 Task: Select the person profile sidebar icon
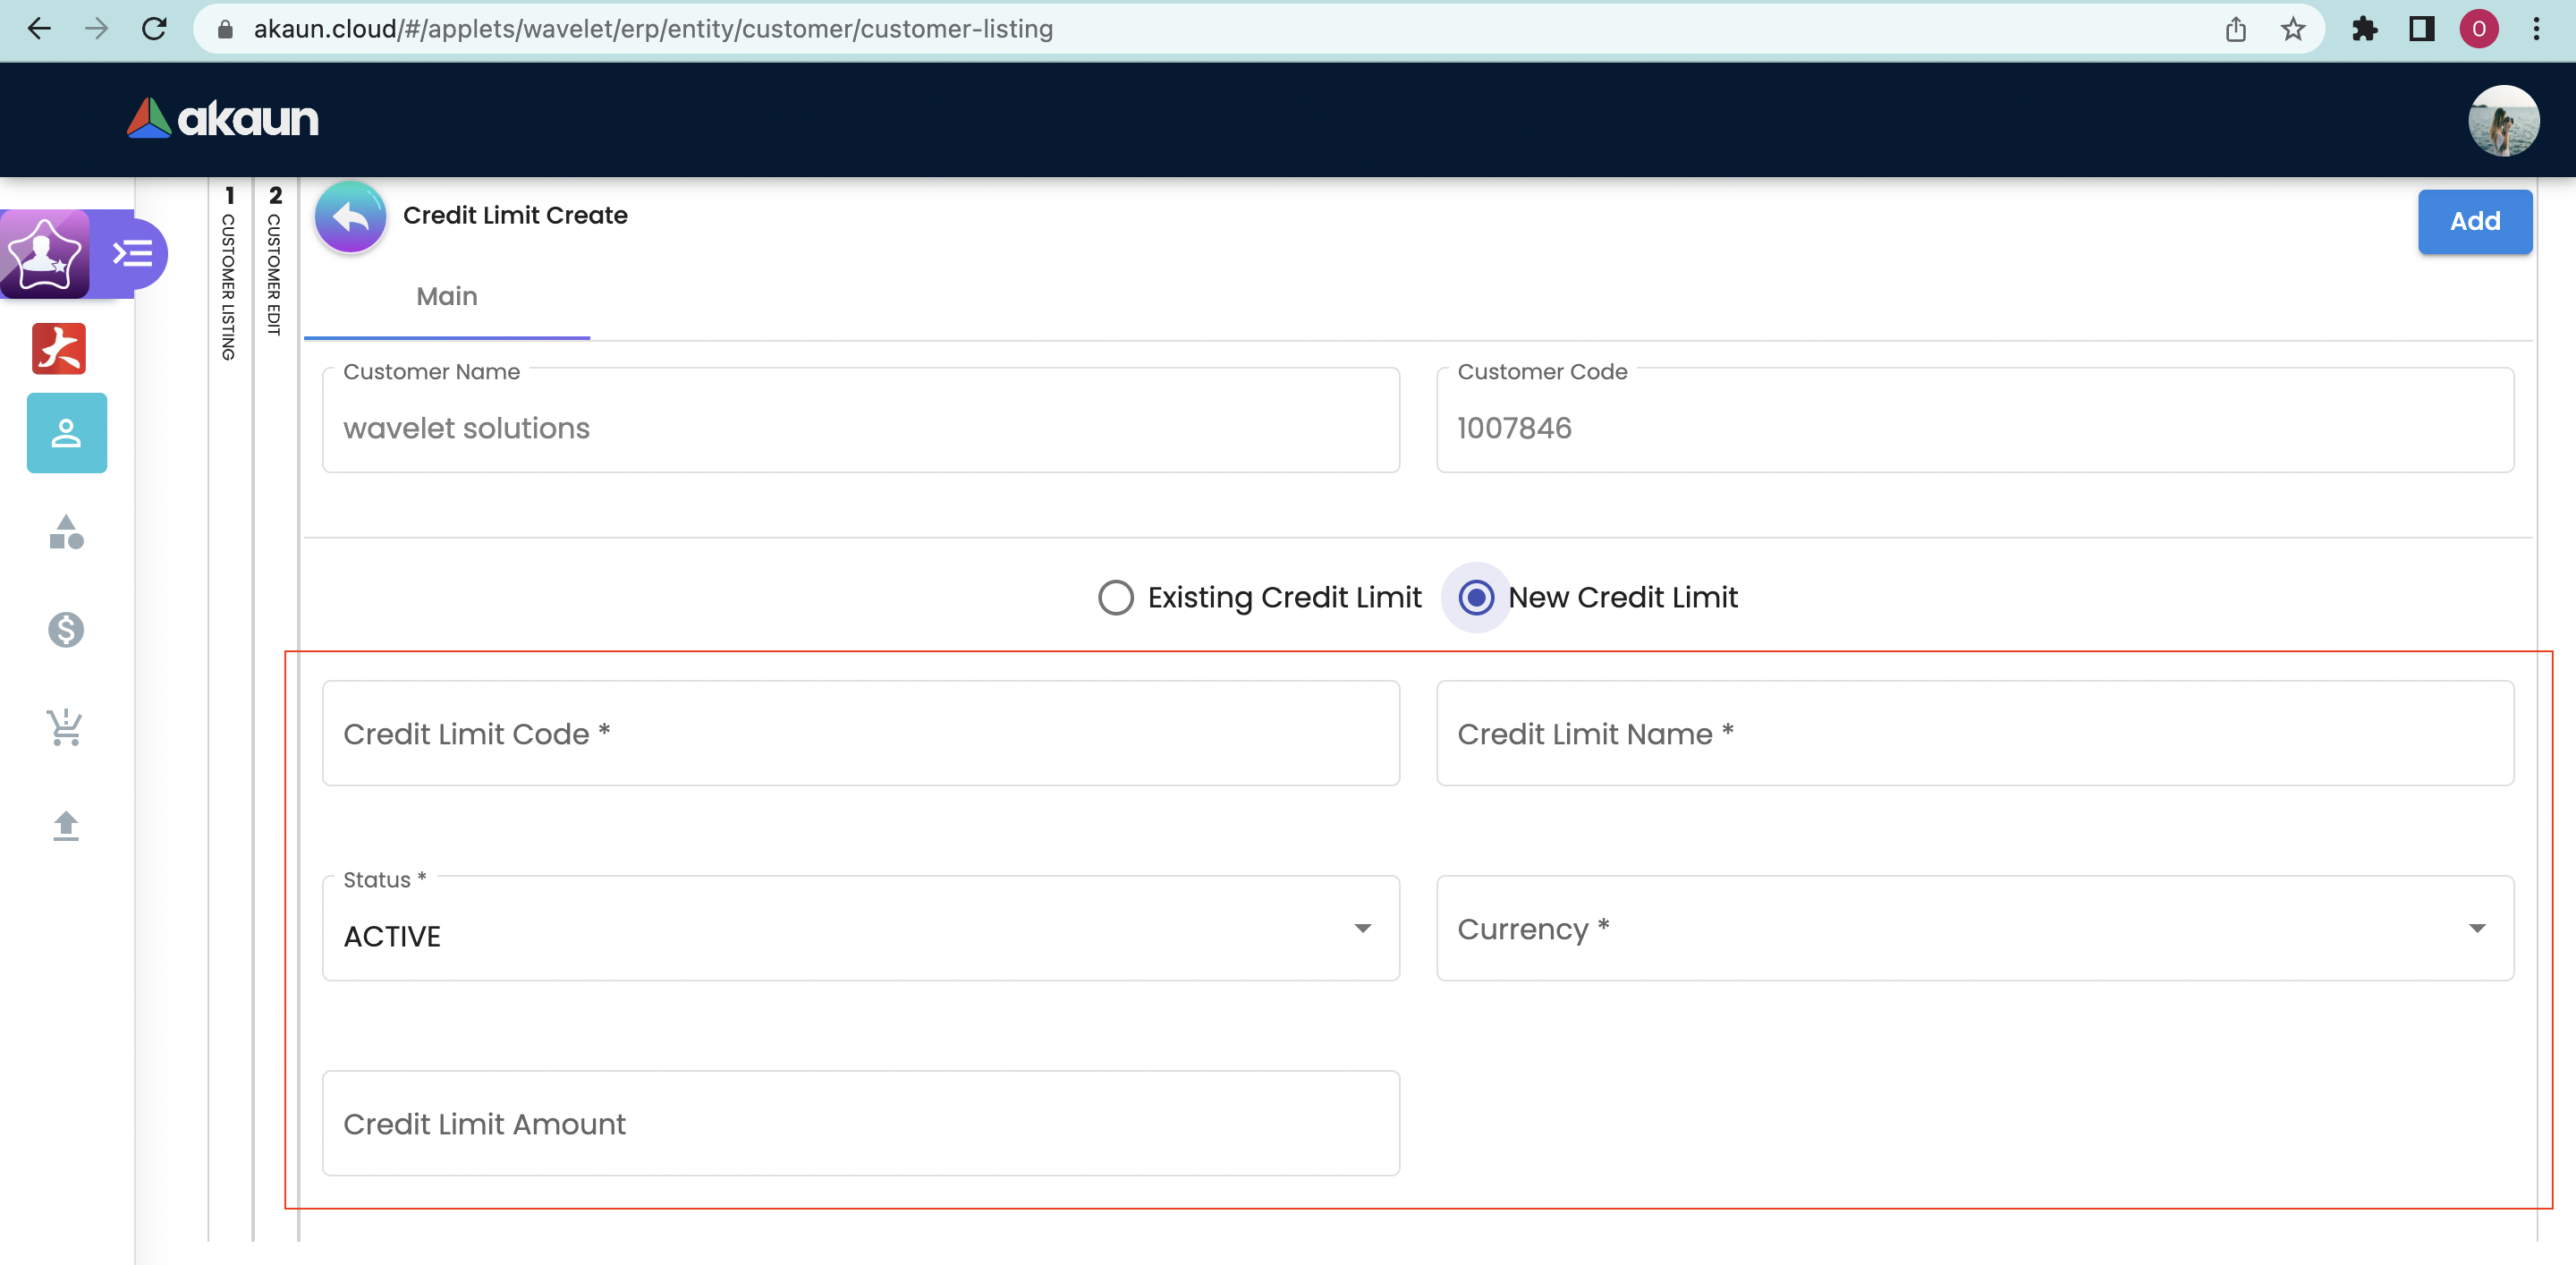(66, 433)
